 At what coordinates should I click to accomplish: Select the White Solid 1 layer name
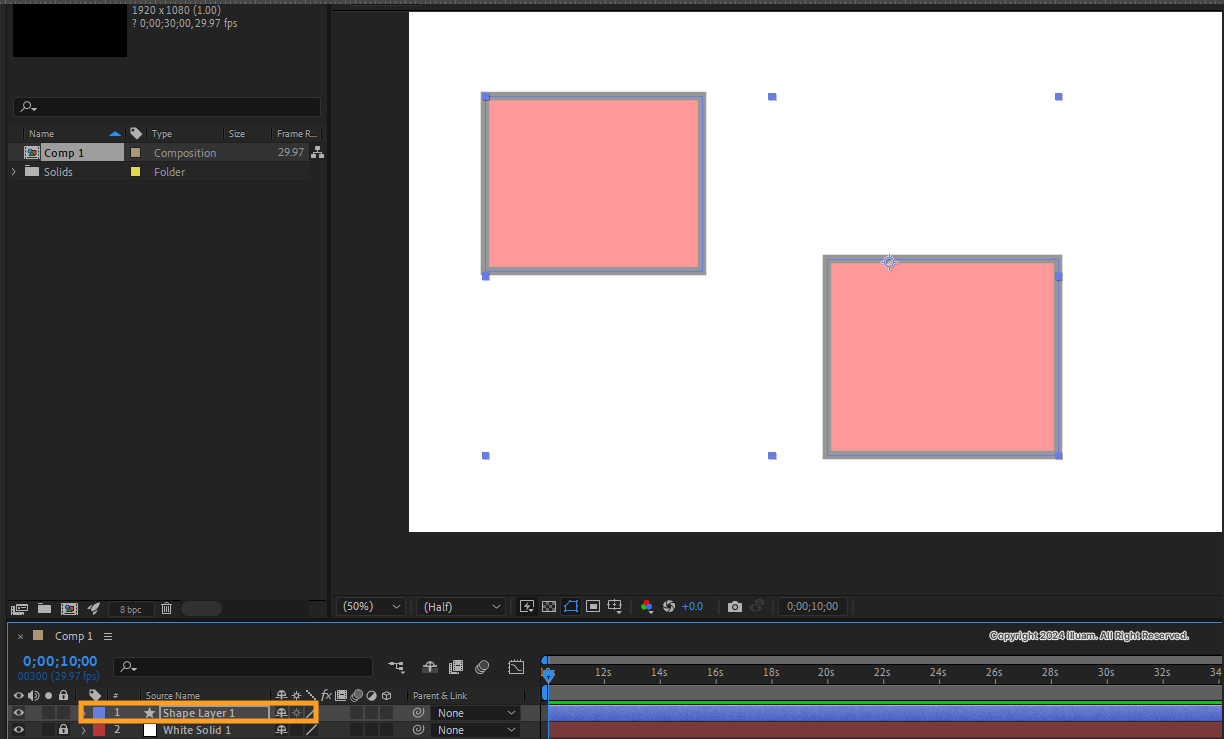tap(197, 730)
